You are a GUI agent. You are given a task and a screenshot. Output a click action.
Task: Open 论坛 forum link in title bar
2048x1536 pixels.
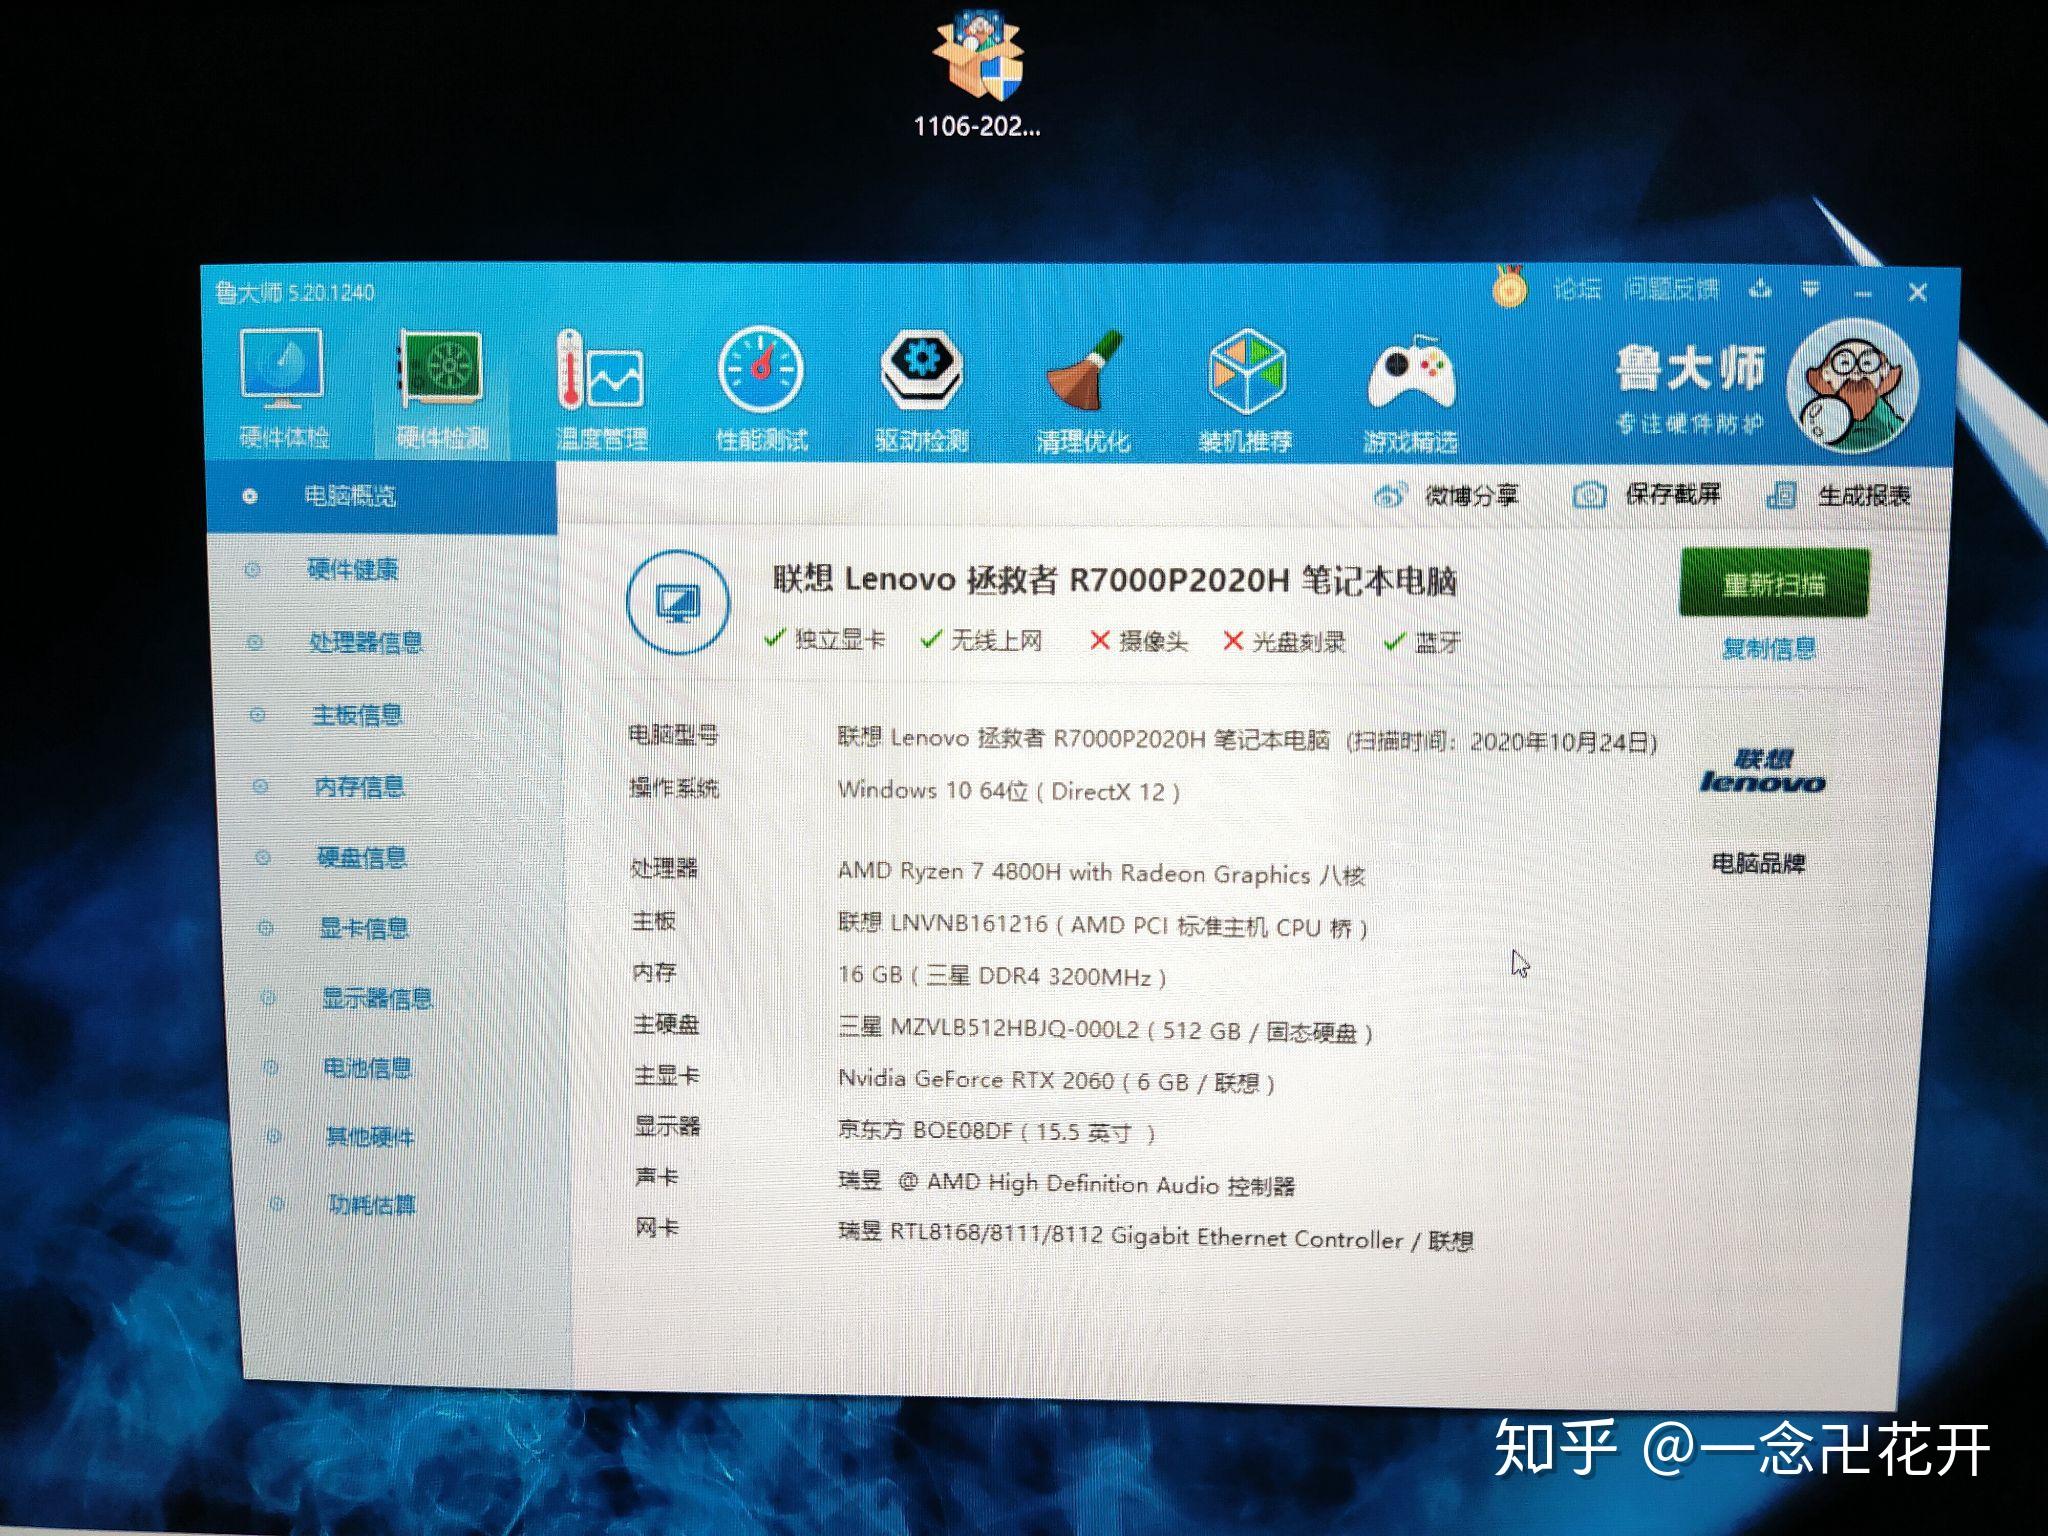1577,290
